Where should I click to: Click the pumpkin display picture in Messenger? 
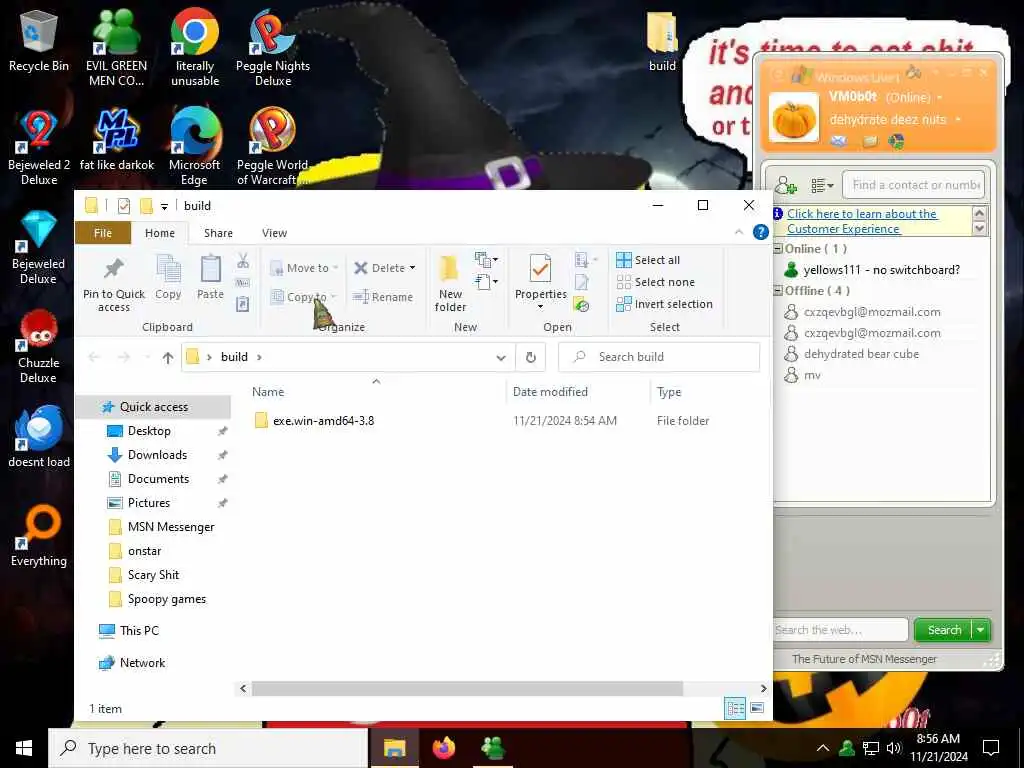793,118
